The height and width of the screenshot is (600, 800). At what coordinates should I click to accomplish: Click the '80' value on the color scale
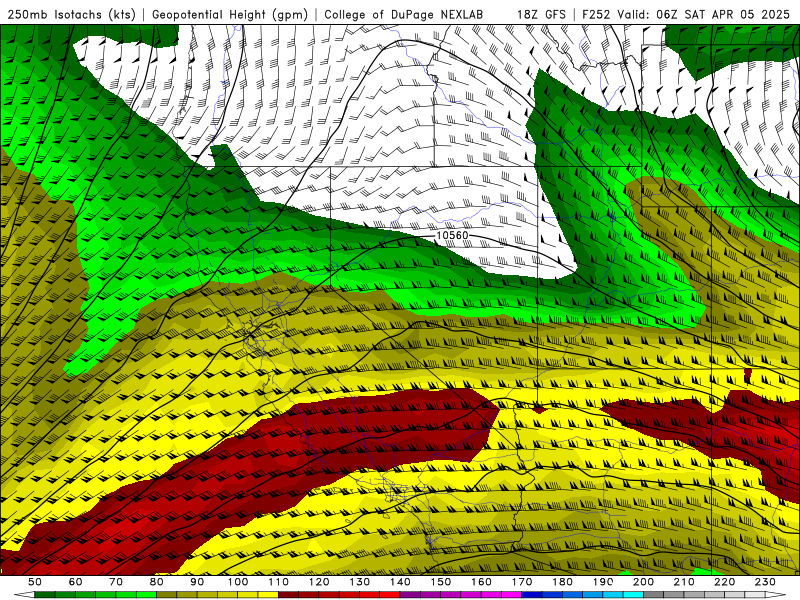coord(157,582)
